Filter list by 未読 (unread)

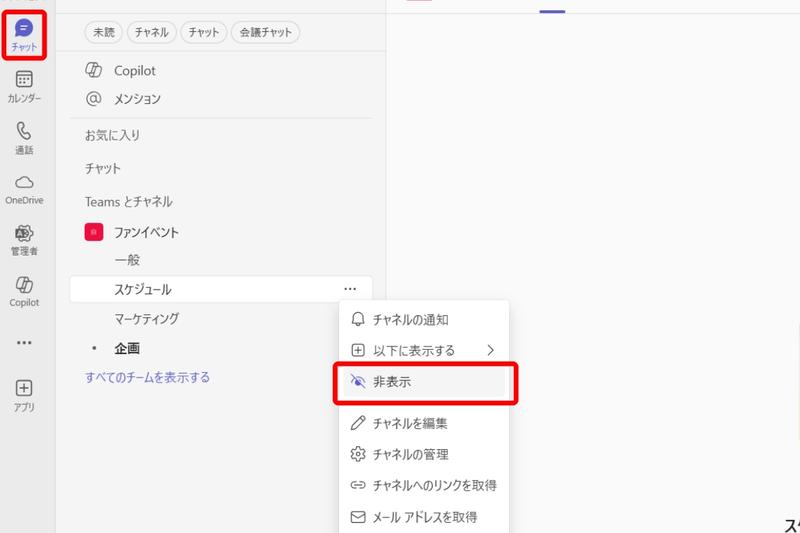pyautogui.click(x=104, y=32)
